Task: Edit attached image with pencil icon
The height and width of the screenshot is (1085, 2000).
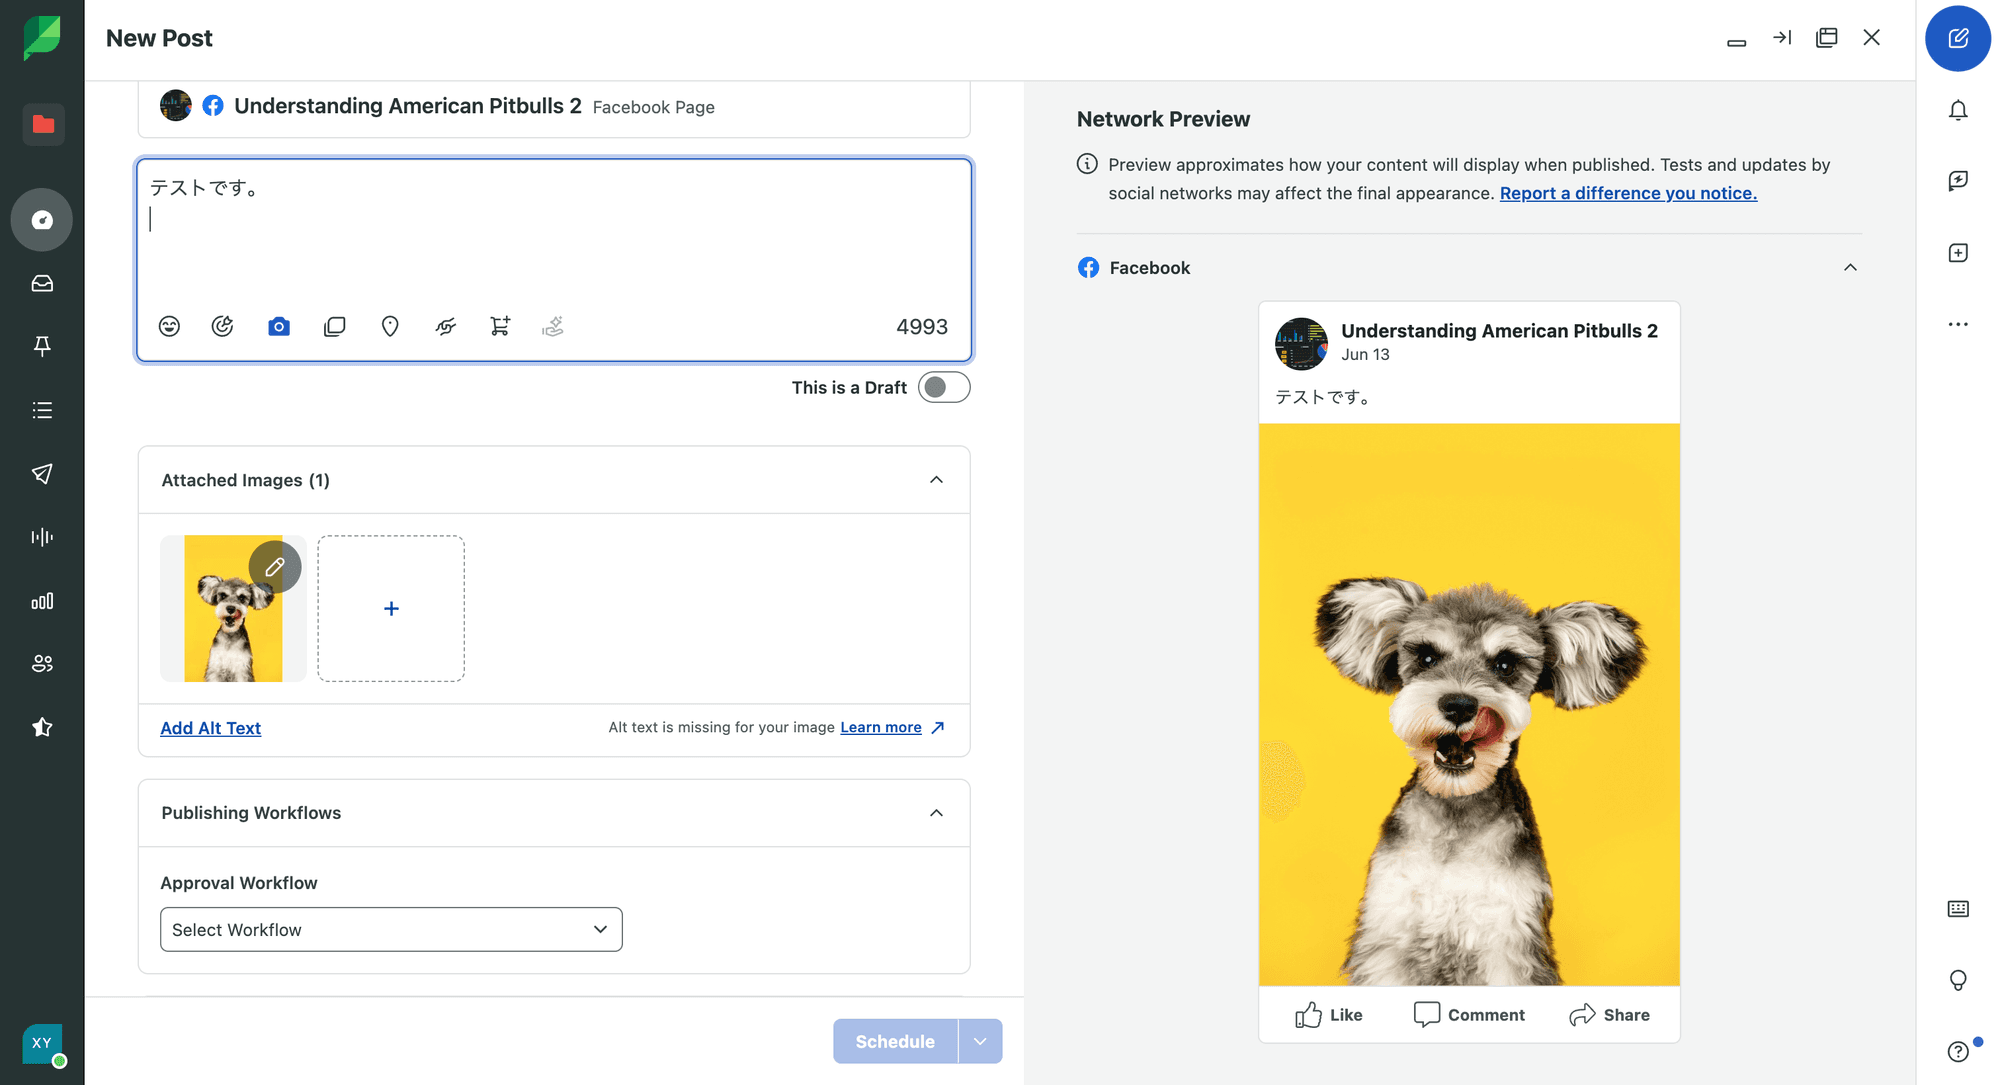Action: pos(275,567)
